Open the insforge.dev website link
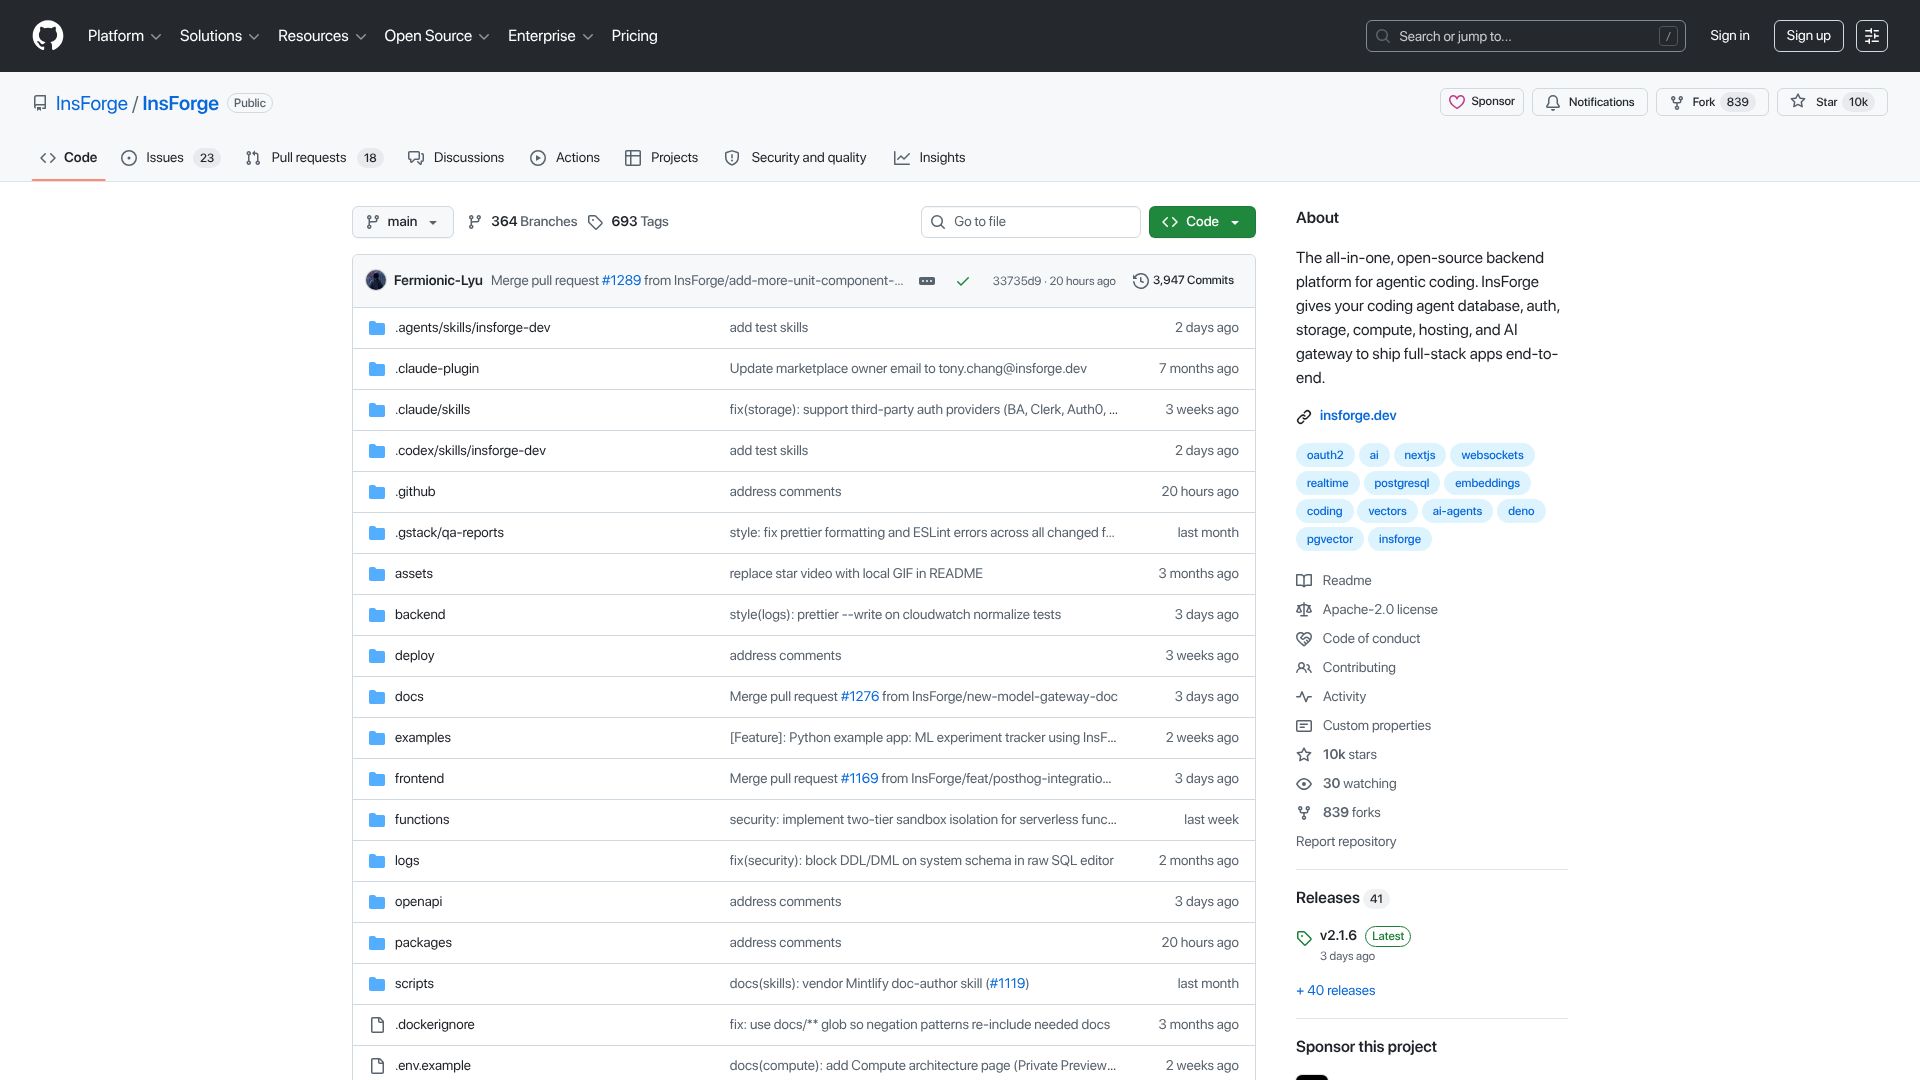 pyautogui.click(x=1358, y=416)
